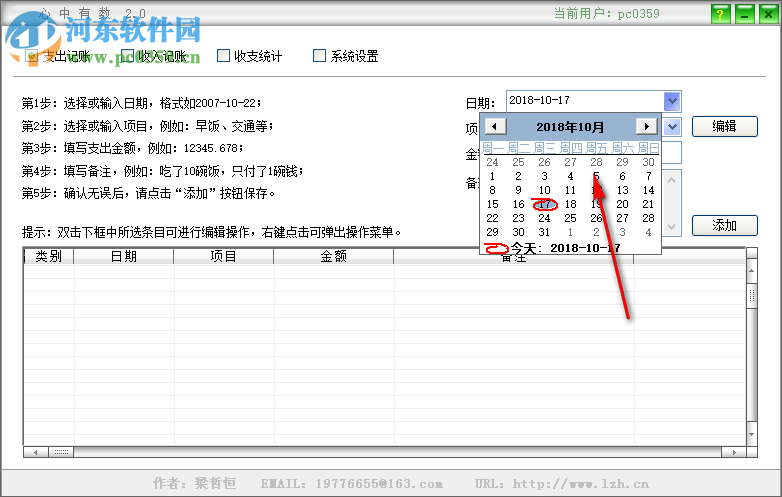Select September 27 in the calendar
The width and height of the screenshot is (782, 497).
tap(571, 162)
